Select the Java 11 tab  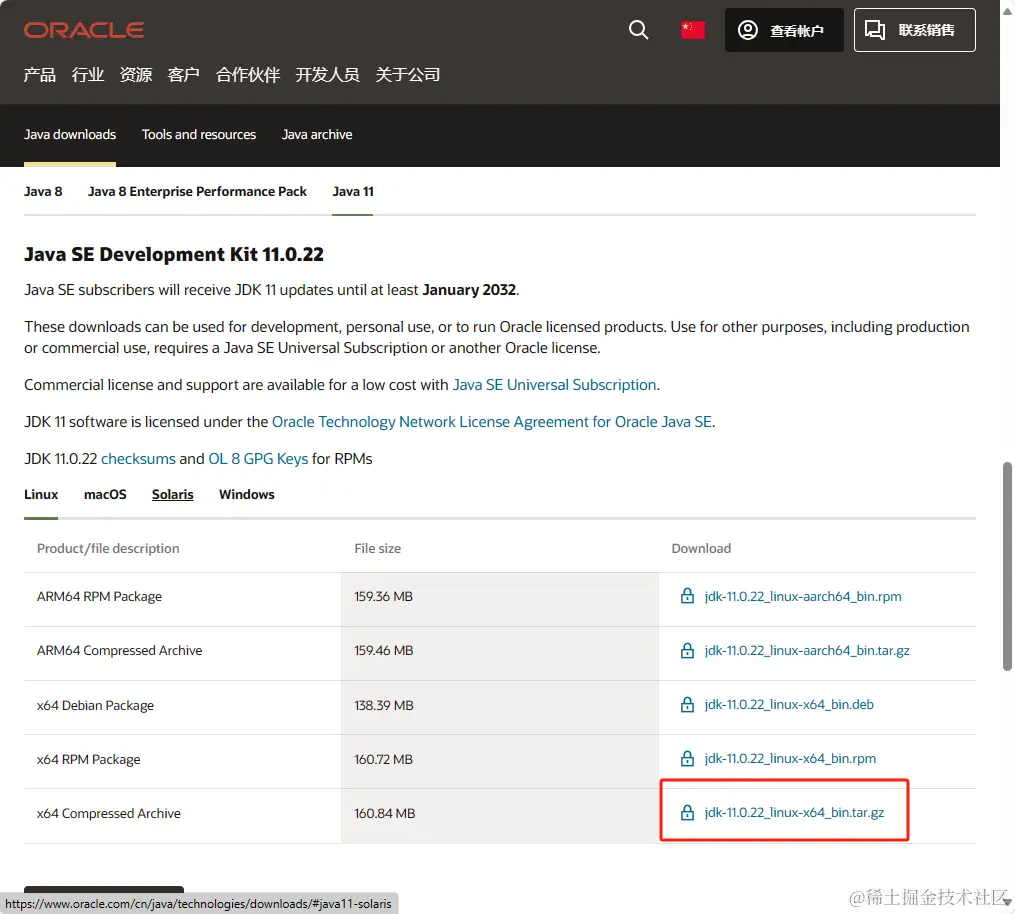353,192
